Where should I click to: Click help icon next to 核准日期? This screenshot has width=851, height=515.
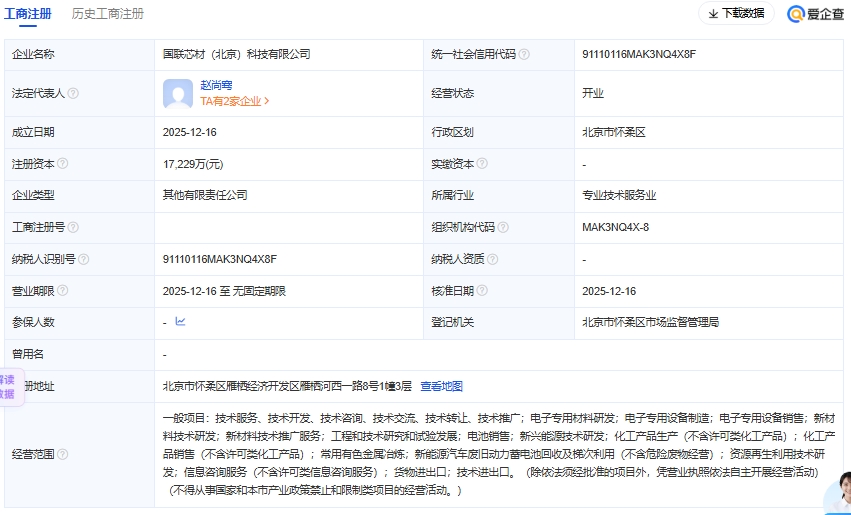tap(482, 291)
